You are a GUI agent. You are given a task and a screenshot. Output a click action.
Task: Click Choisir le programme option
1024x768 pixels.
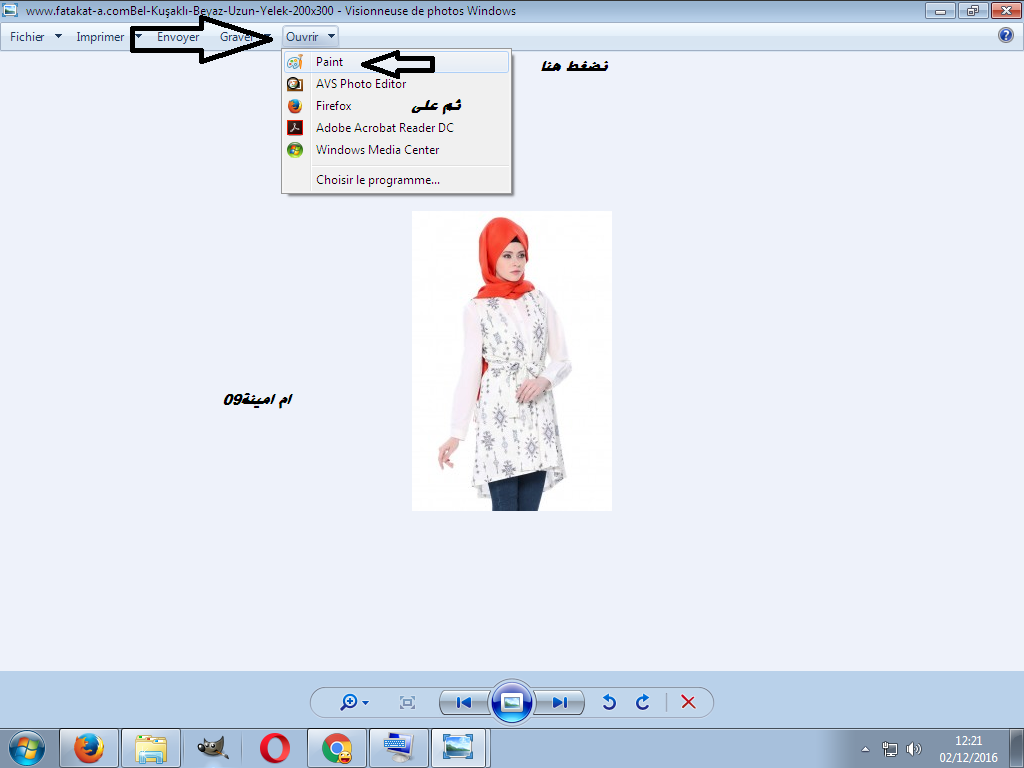(x=377, y=180)
